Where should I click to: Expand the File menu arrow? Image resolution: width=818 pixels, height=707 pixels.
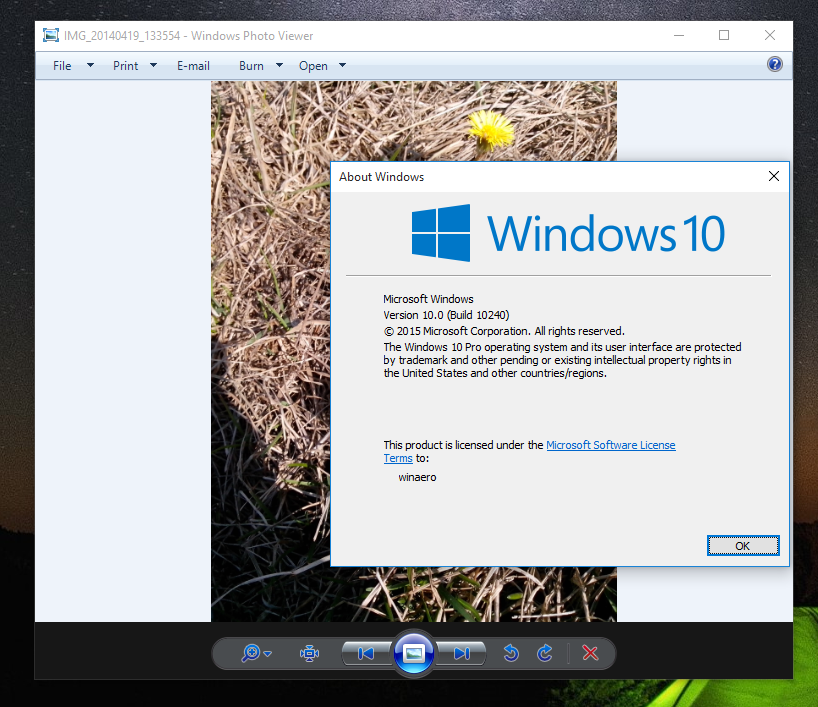pos(90,65)
